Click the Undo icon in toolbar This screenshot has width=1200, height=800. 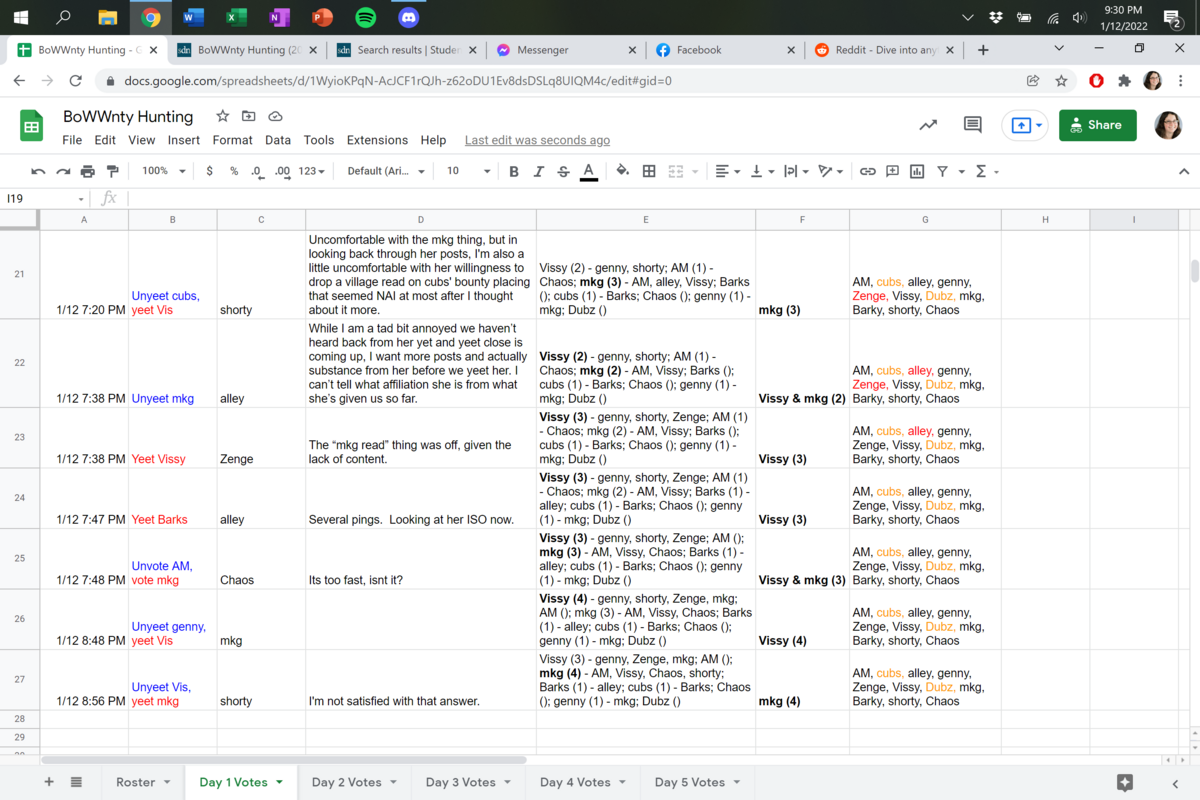pyautogui.click(x=38, y=171)
